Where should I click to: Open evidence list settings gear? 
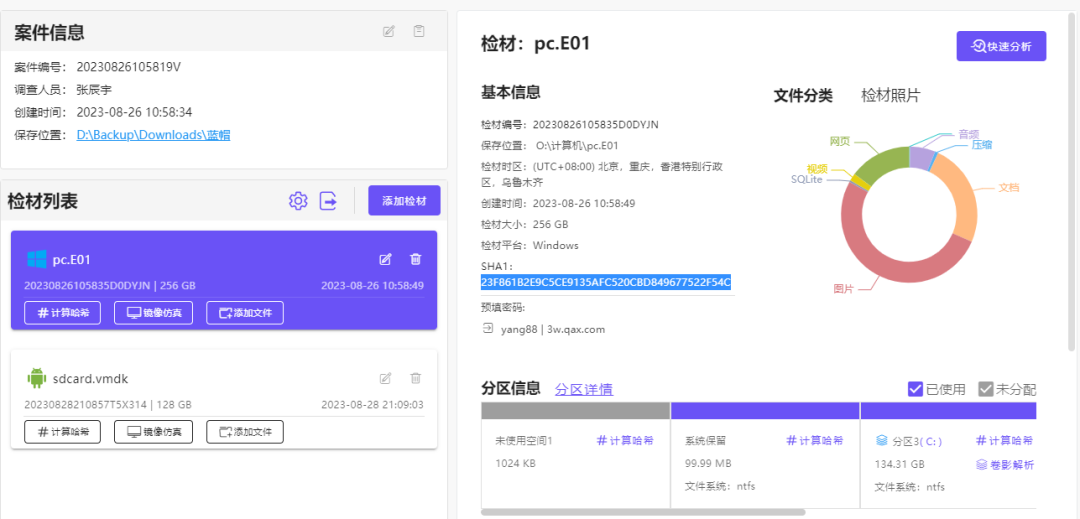pyautogui.click(x=298, y=201)
